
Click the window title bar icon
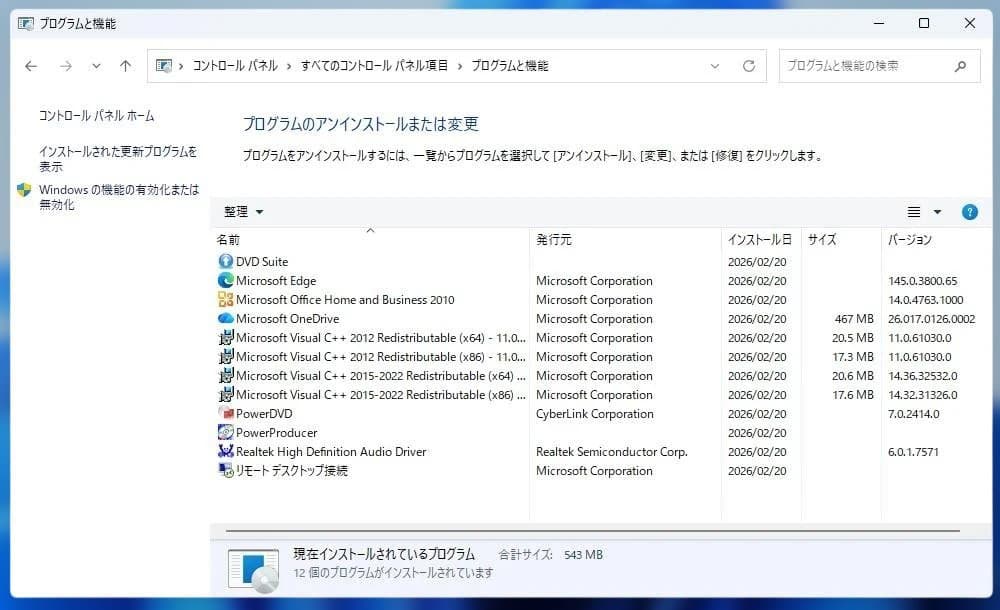tap(26, 24)
